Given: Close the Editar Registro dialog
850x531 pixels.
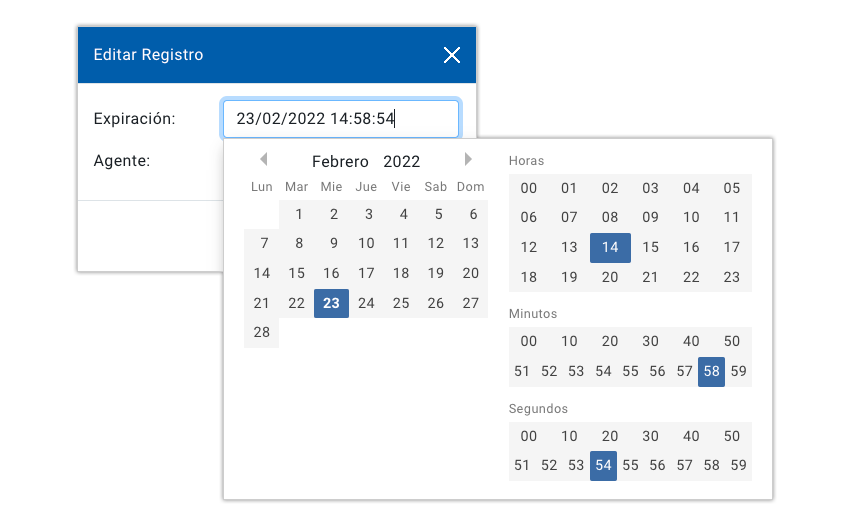Looking at the screenshot, I should (452, 55).
